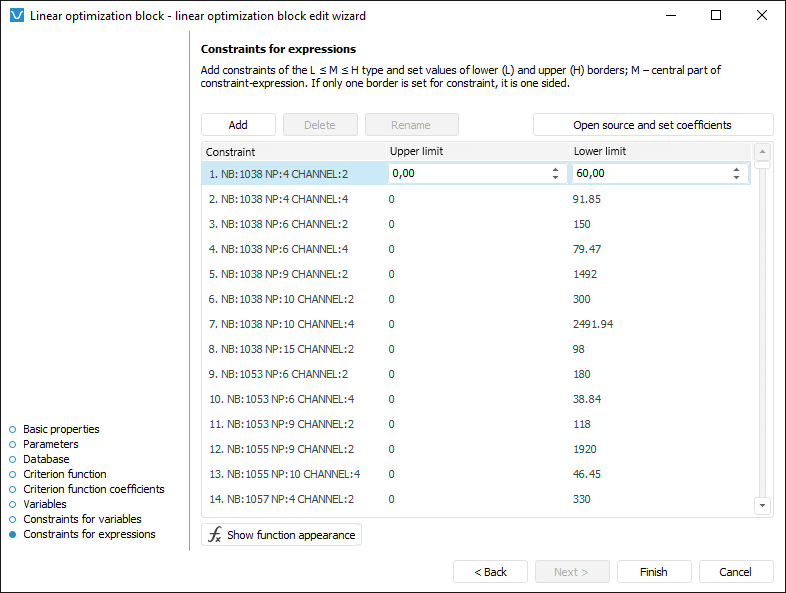Click the Add constraint button
This screenshot has width=786, height=593.
point(238,125)
